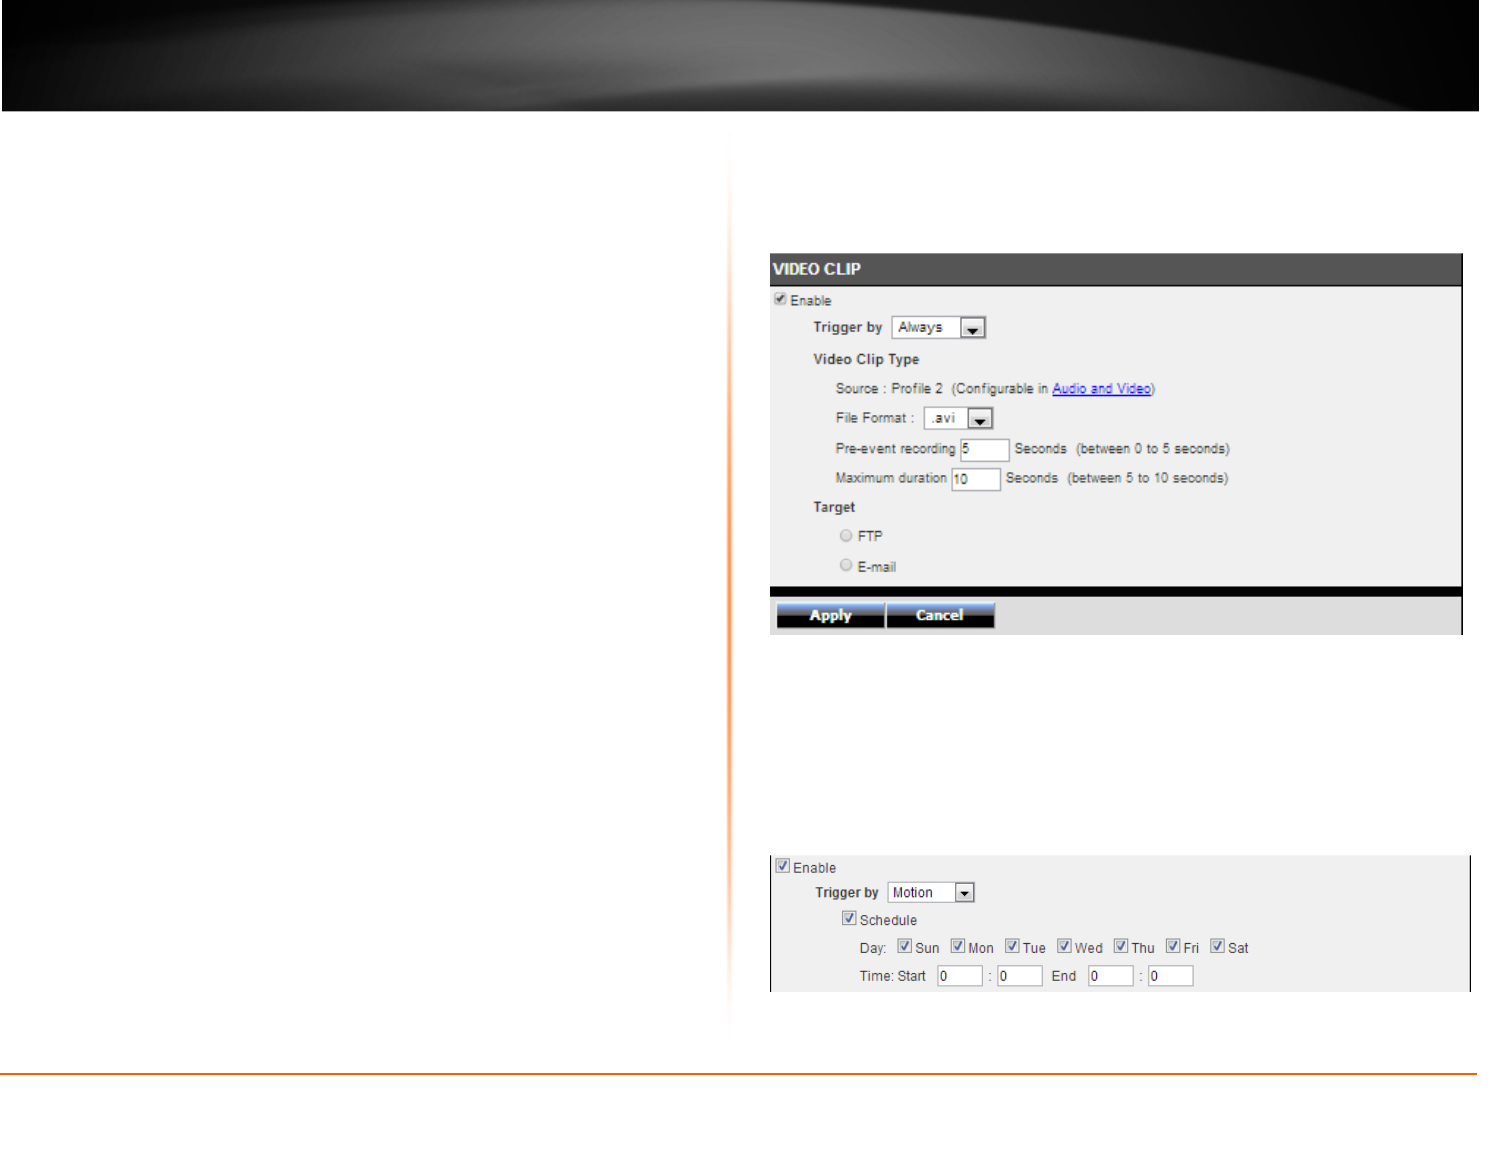Image resolution: width=1508 pixels, height=1167 pixels.
Task: Click the 'Video Clip Type' label
Action: tap(866, 359)
